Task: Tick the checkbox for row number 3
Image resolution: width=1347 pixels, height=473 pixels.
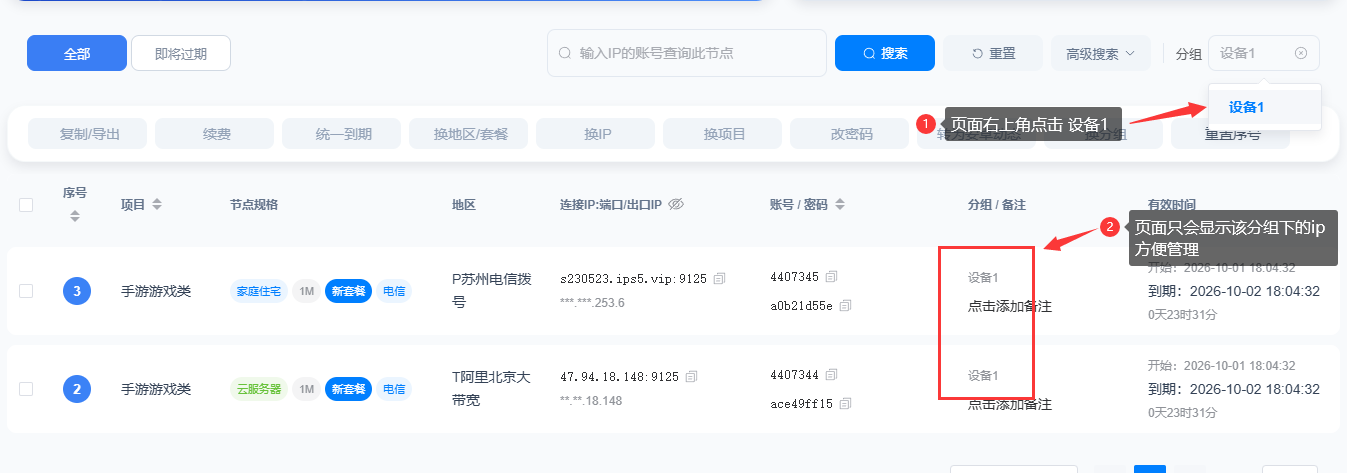Action: (26, 291)
